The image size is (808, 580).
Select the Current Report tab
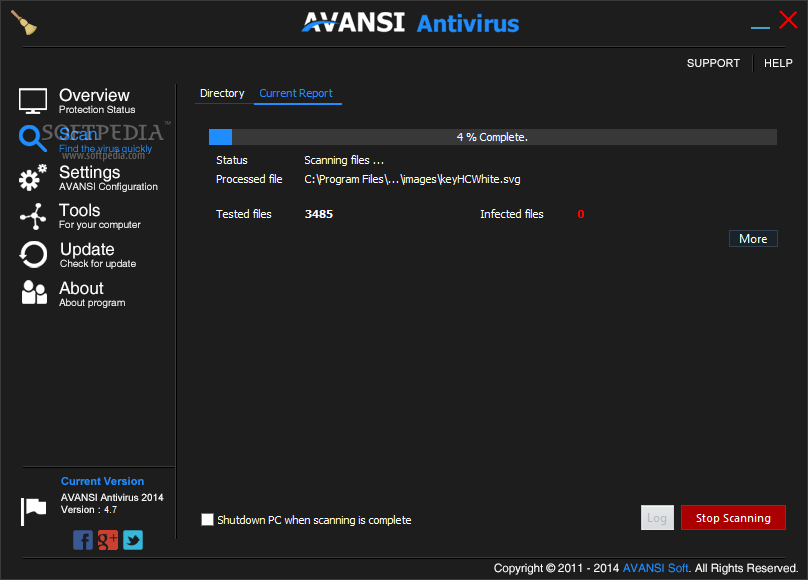[296, 93]
